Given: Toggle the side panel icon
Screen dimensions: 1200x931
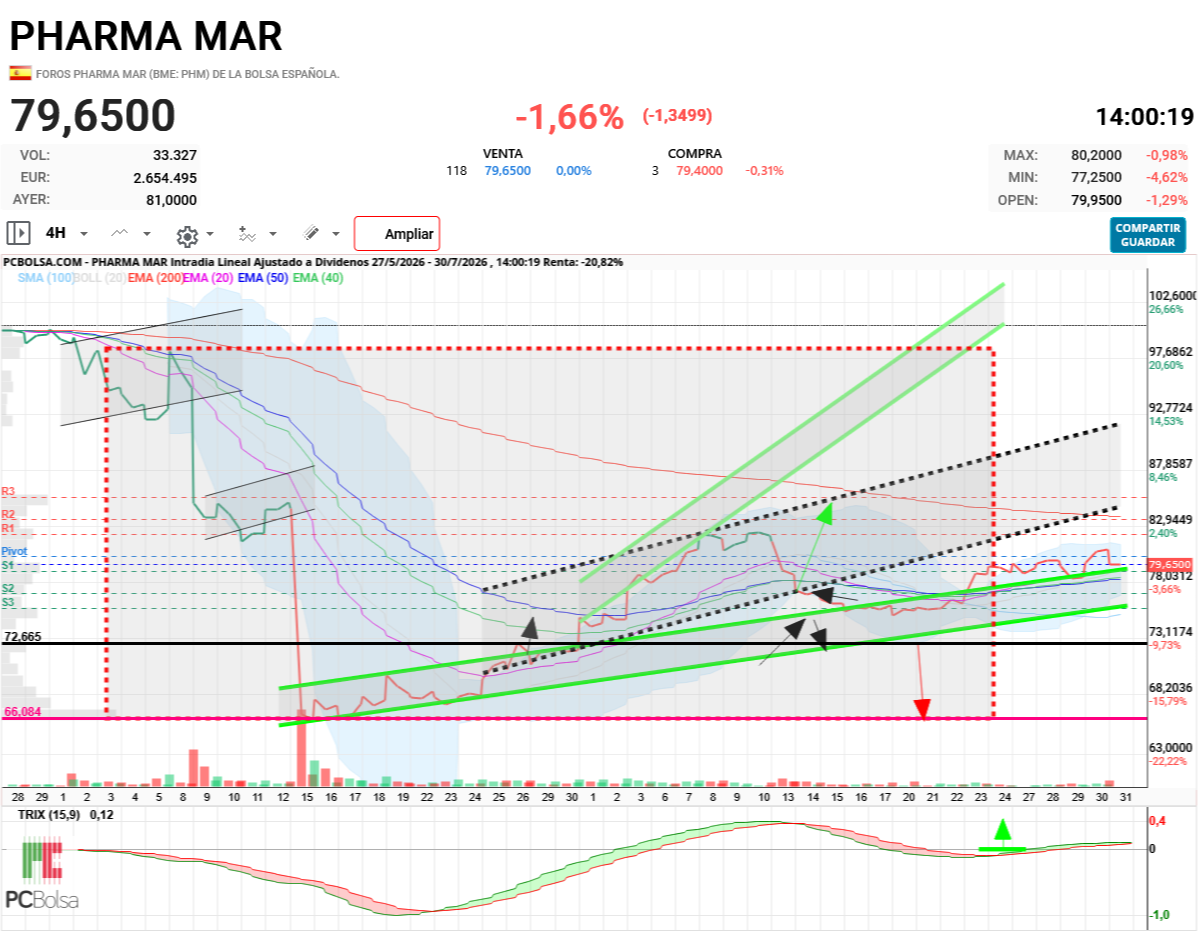Looking at the screenshot, I should (x=18, y=233).
